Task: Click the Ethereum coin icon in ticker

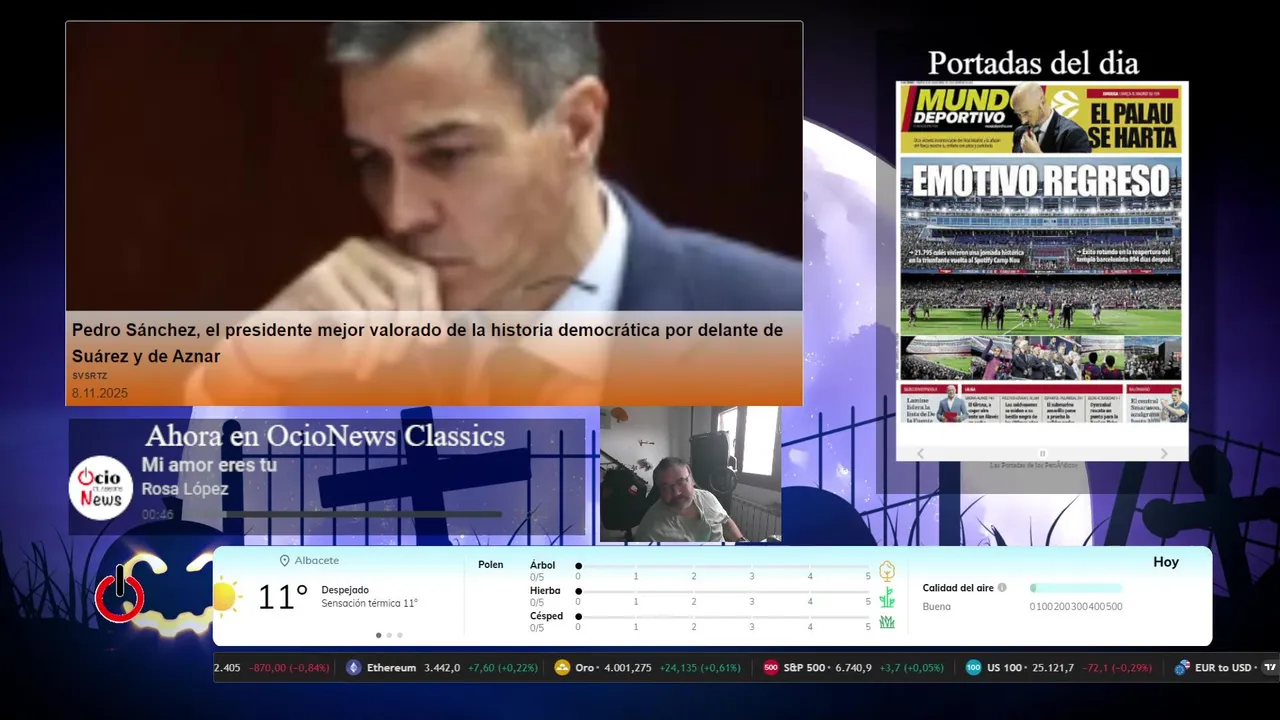Action: click(353, 668)
